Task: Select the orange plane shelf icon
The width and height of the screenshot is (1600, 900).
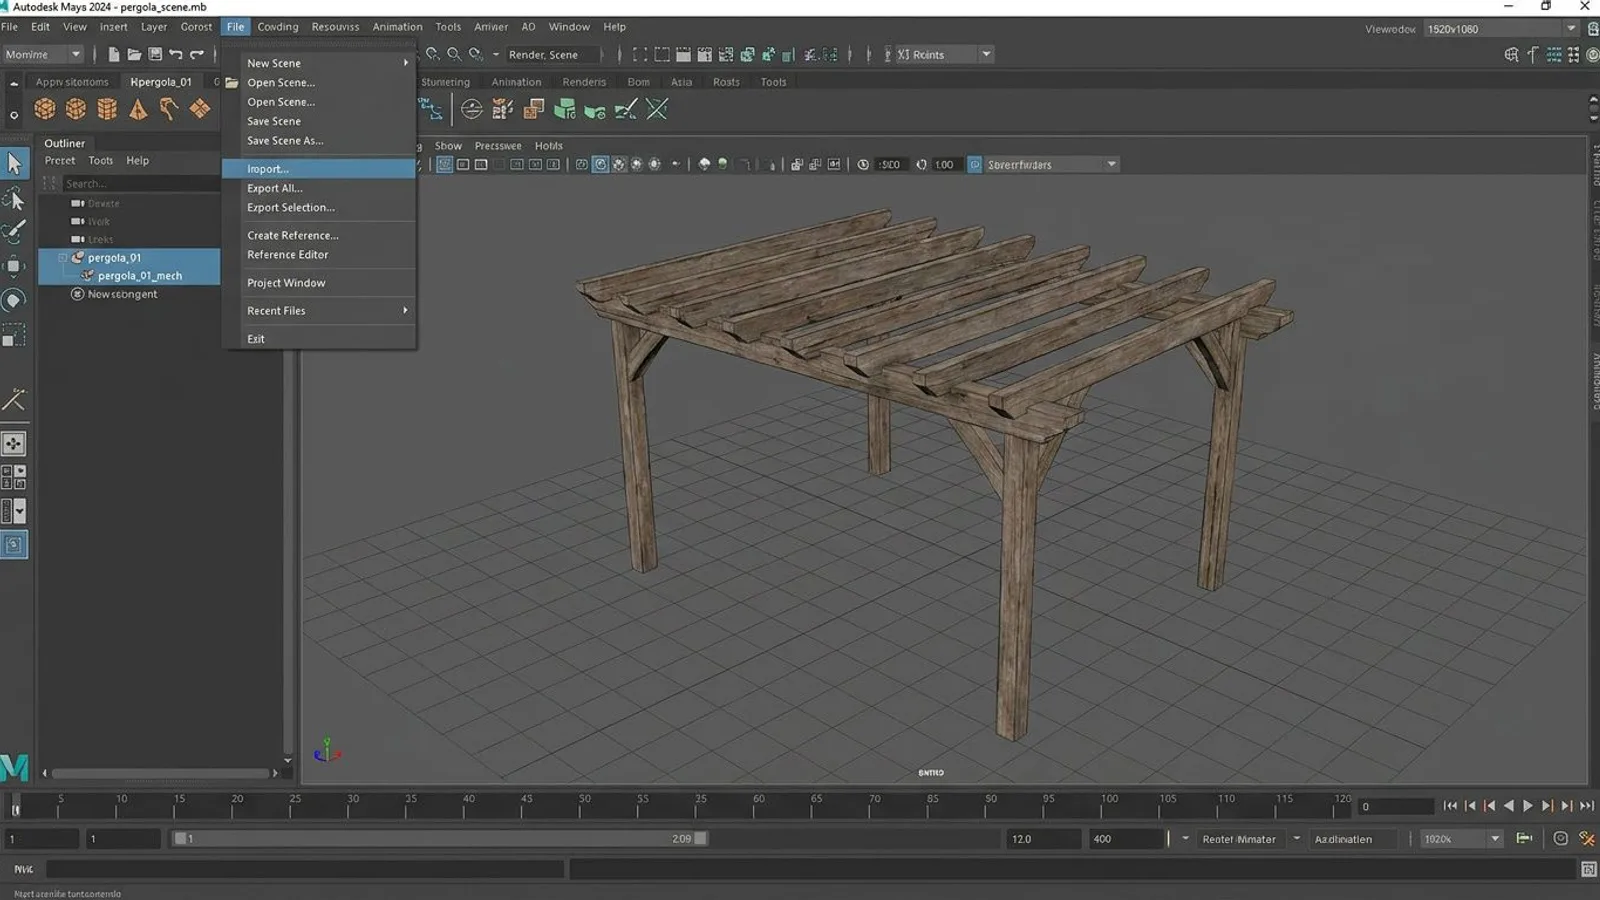Action: (200, 108)
